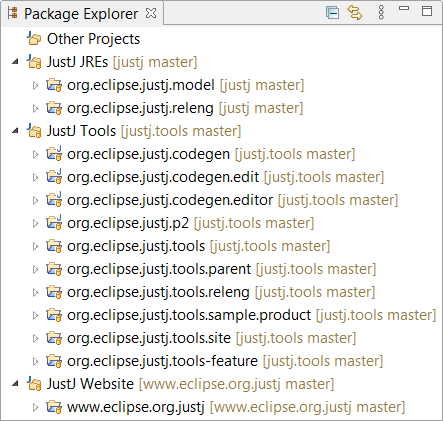
Task: Click the Other Projects working set icon
Action: tap(34, 39)
